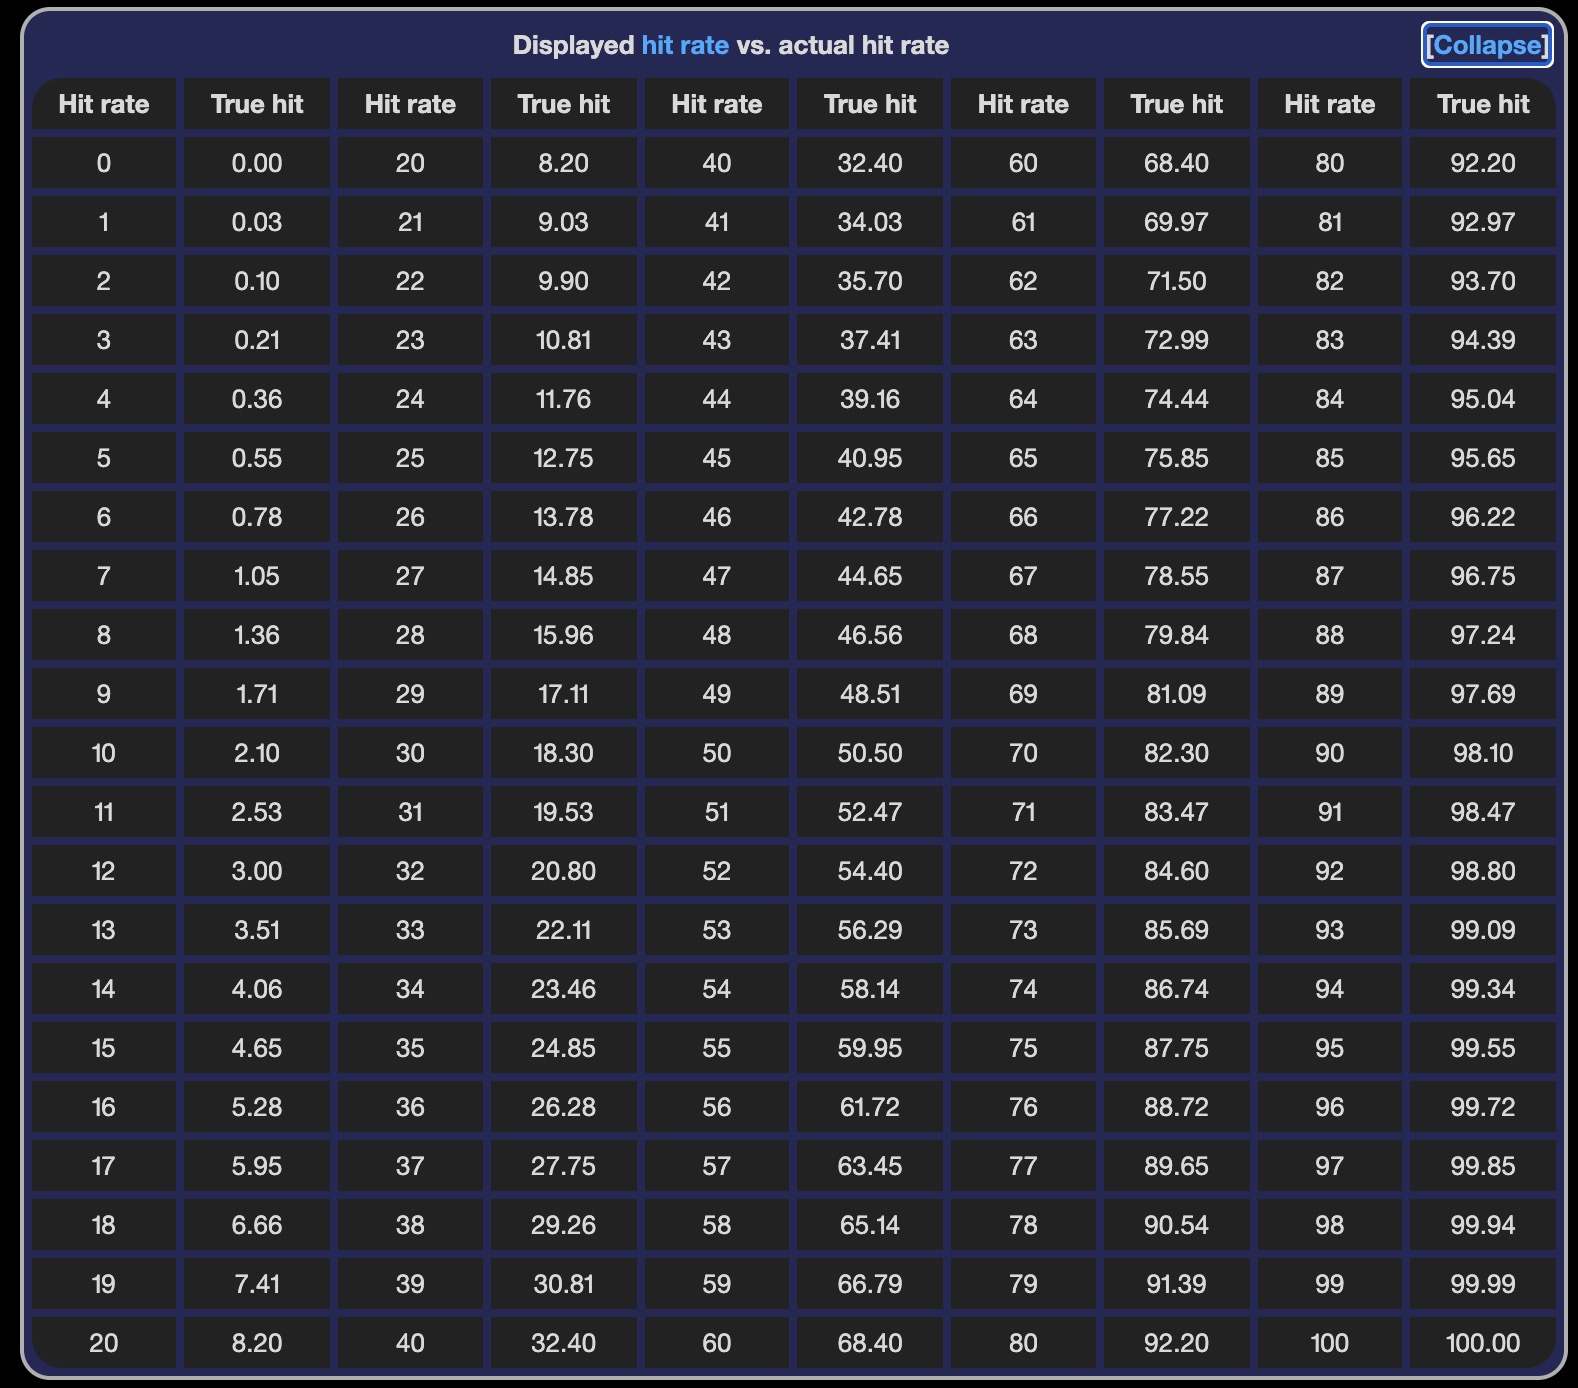Select the true hit value 3.00
Viewport: 1578px width, 1388px height.
point(257,871)
